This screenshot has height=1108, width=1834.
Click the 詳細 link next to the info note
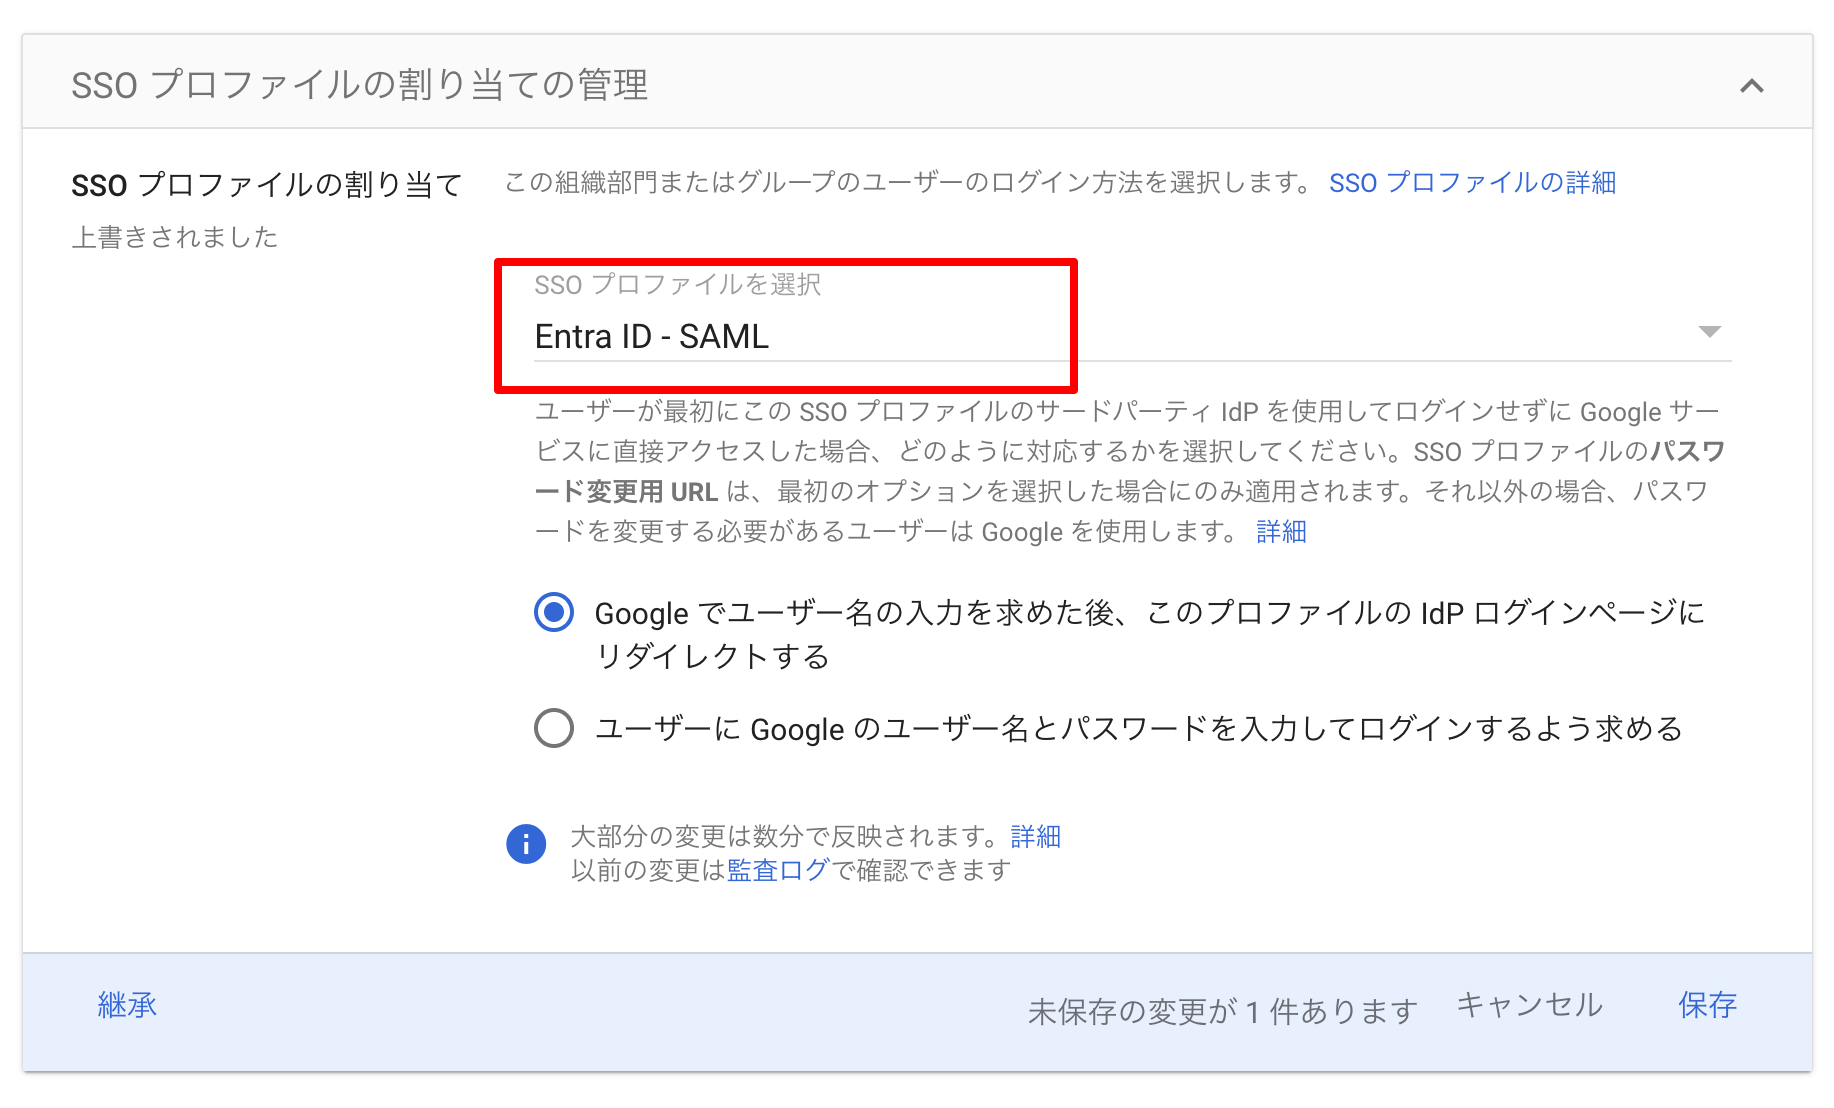tap(1036, 836)
